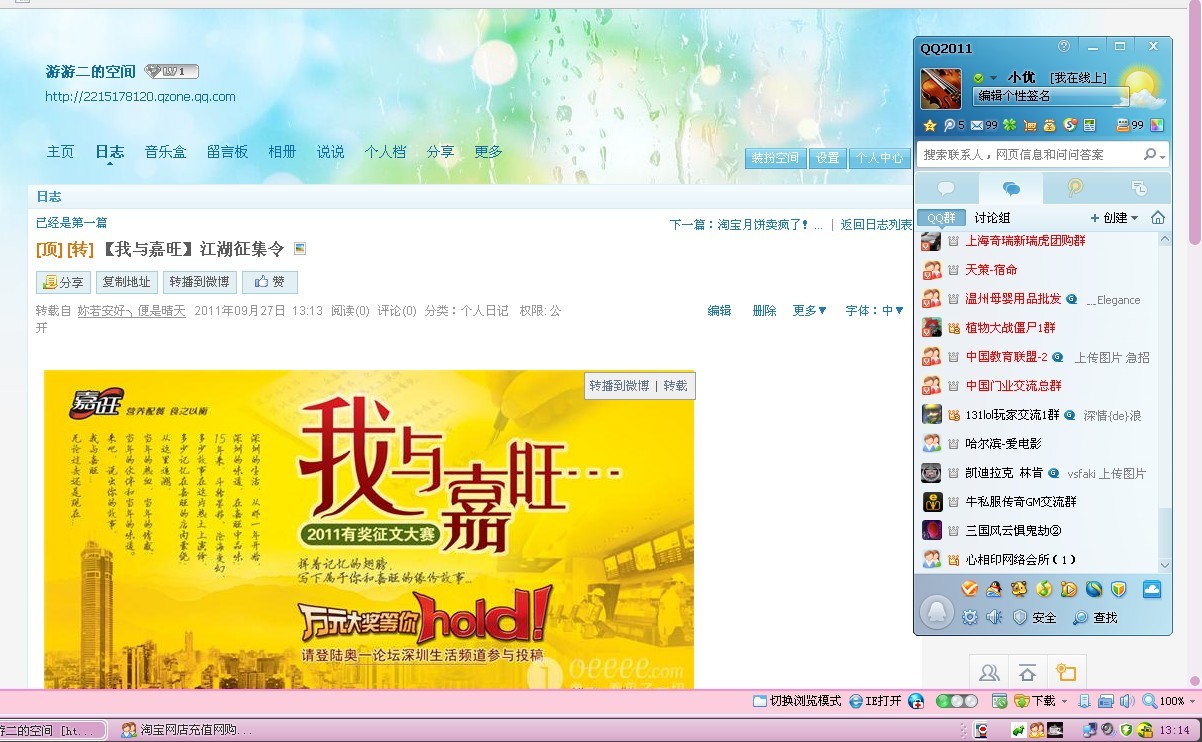The width and height of the screenshot is (1202, 742).
Task: Open the QQ main menu penguin button
Action: tap(936, 611)
